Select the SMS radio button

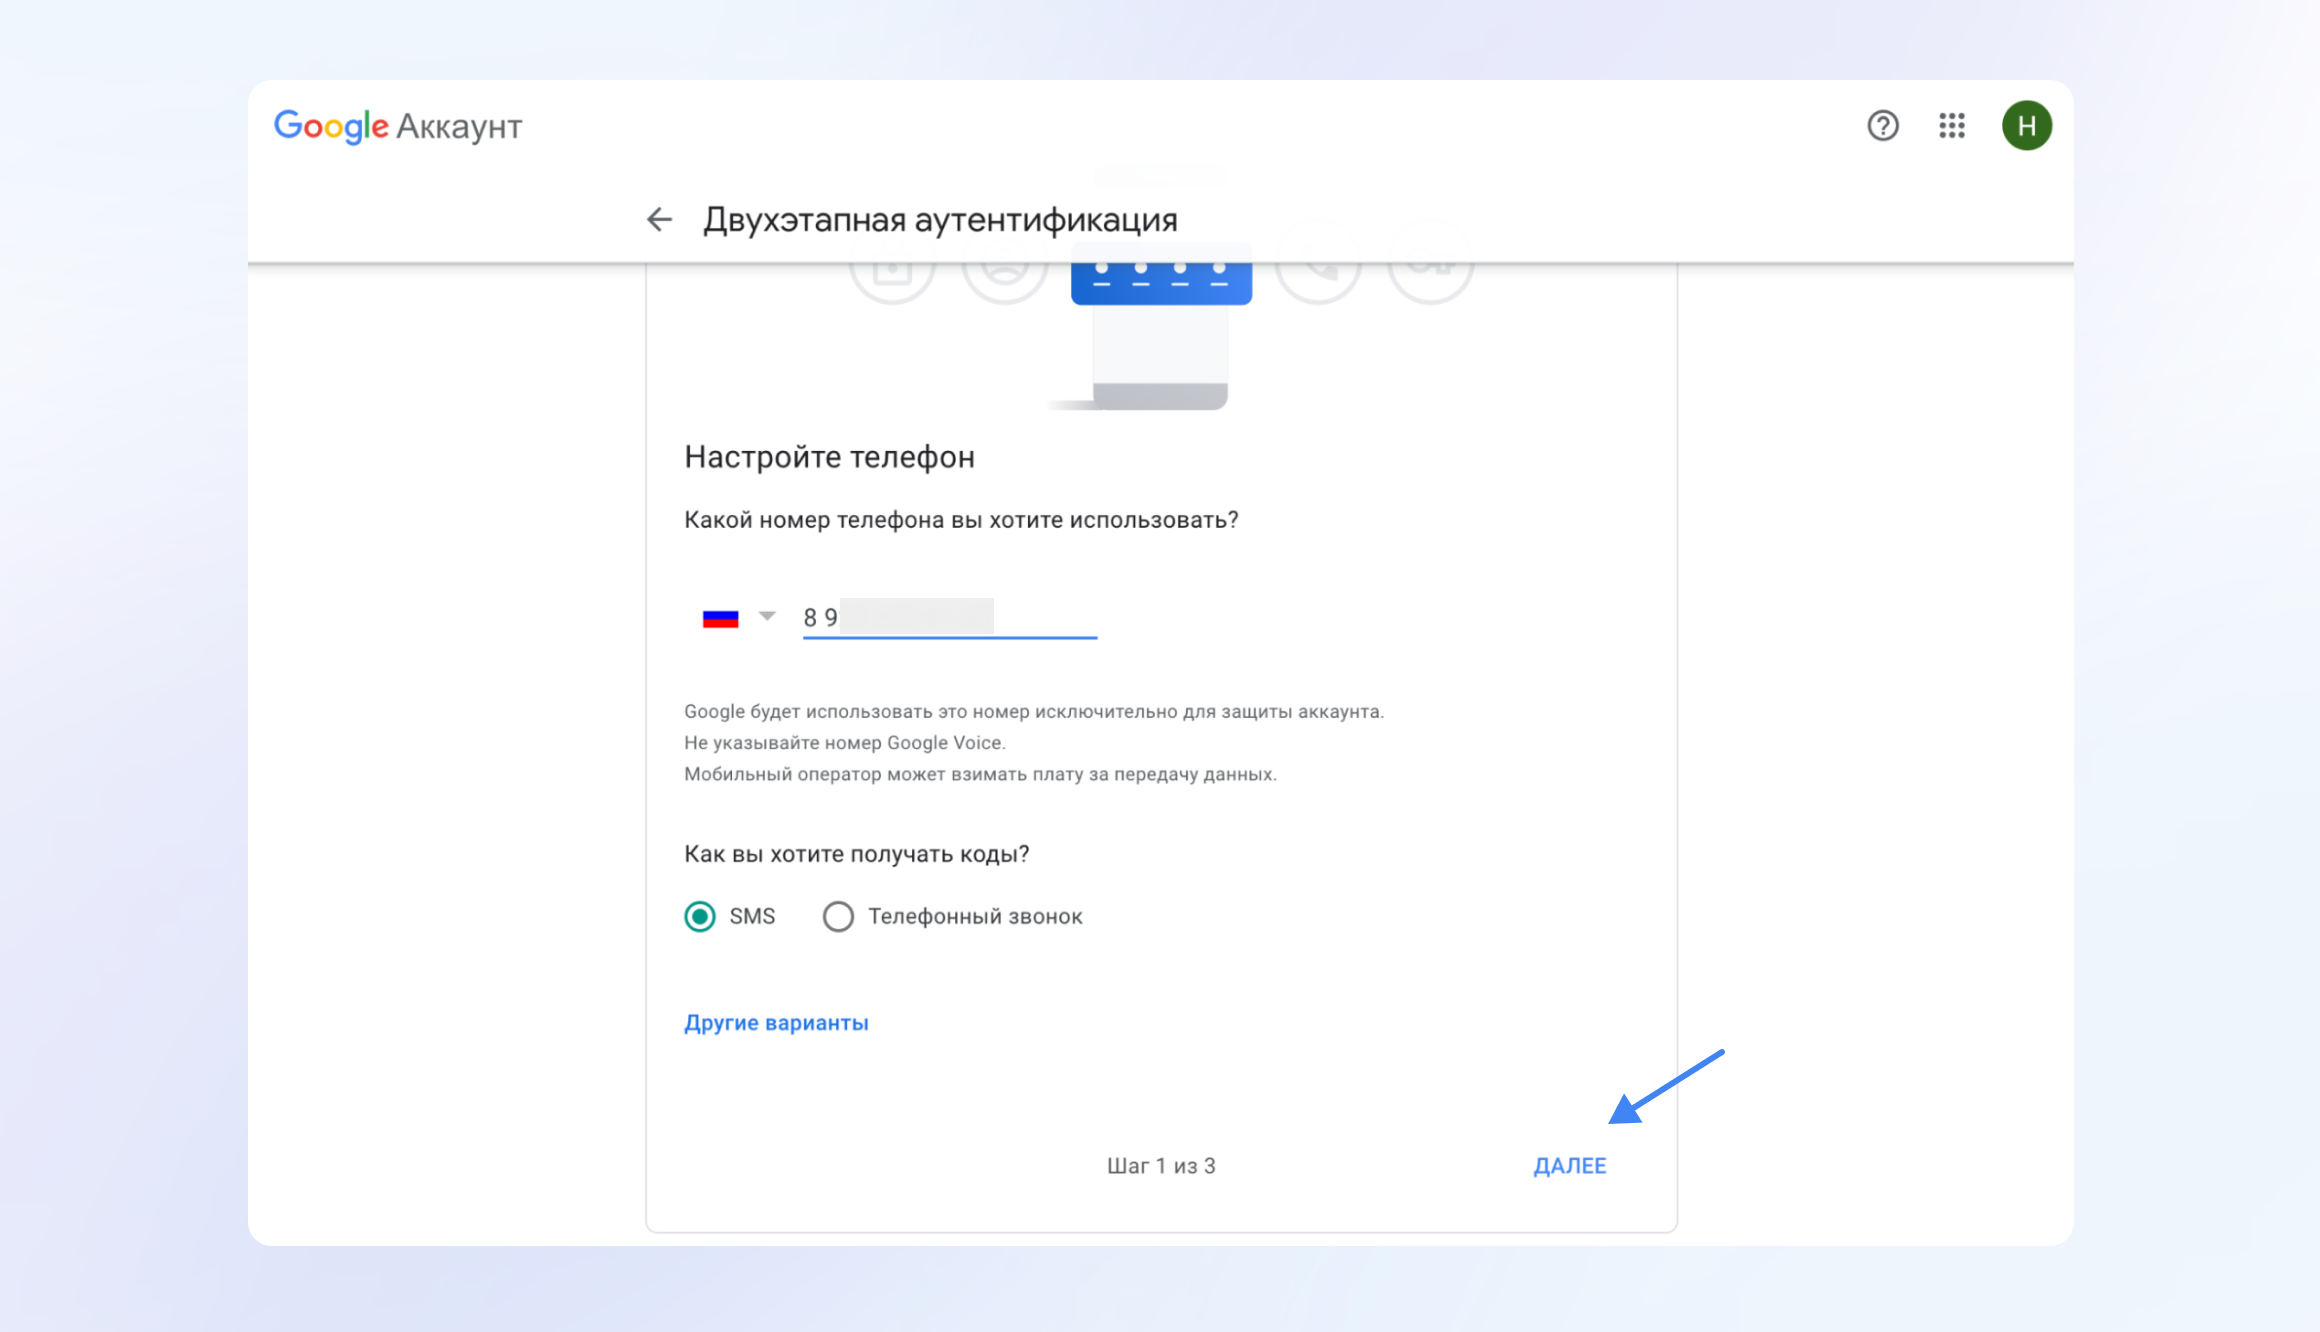(700, 916)
